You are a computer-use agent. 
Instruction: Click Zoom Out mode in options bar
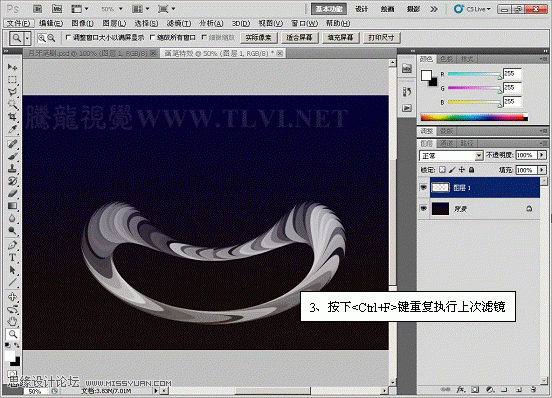[x=51, y=38]
